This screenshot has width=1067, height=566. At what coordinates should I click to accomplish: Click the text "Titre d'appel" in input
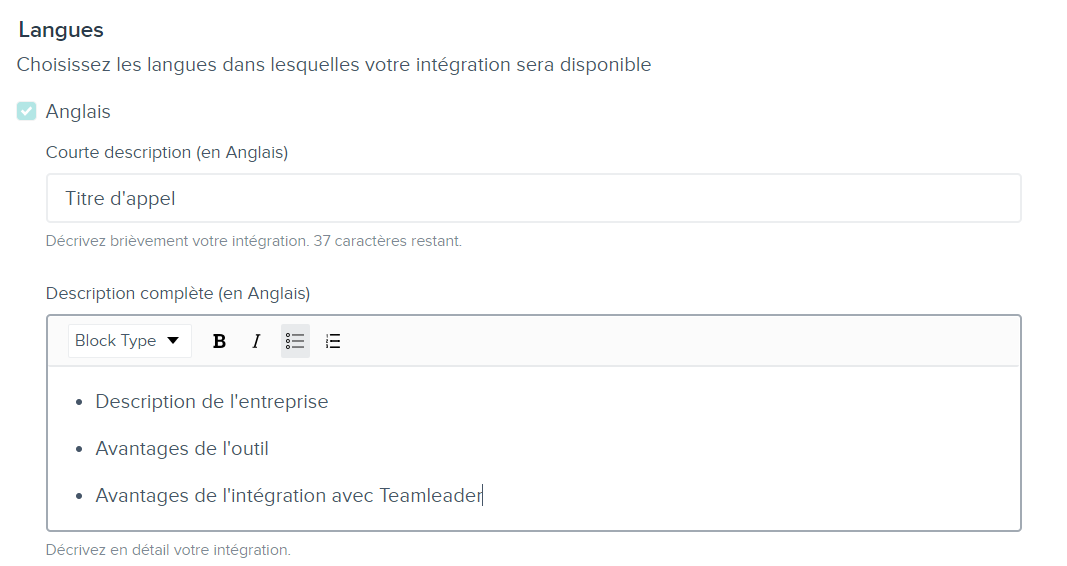(120, 199)
